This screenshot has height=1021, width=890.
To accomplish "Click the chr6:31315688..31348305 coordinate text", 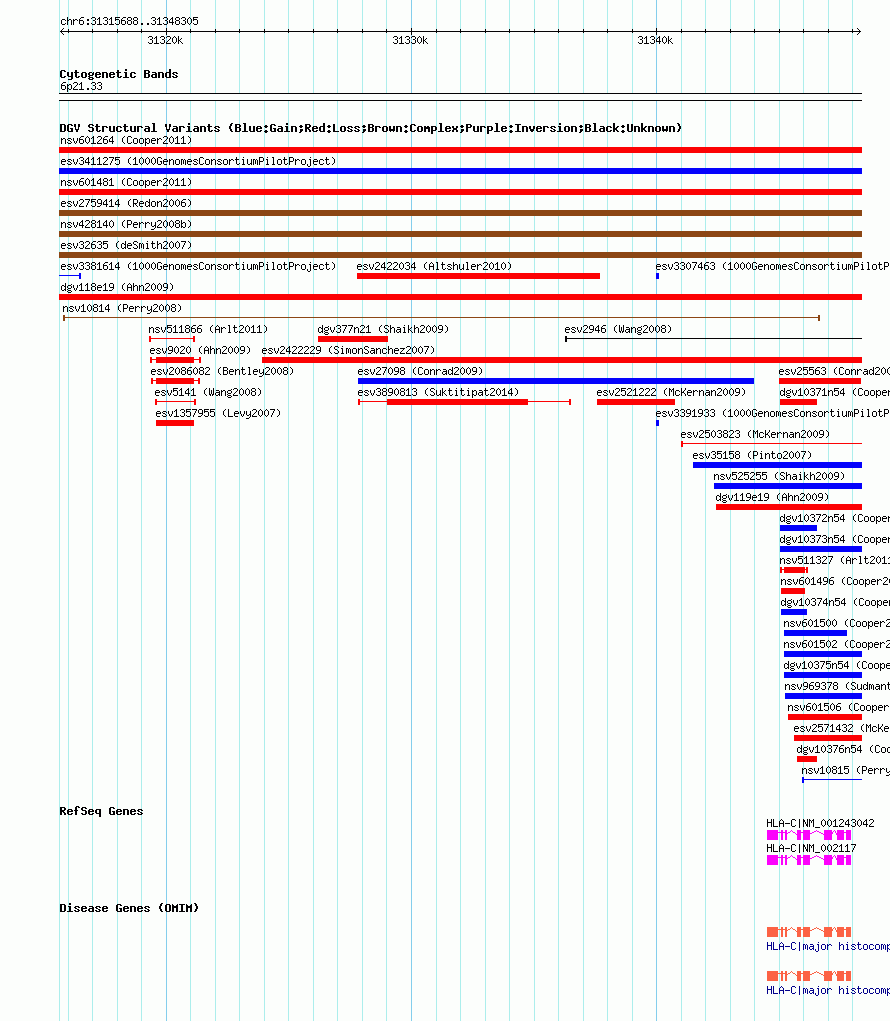I will pyautogui.click(x=130, y=21).
